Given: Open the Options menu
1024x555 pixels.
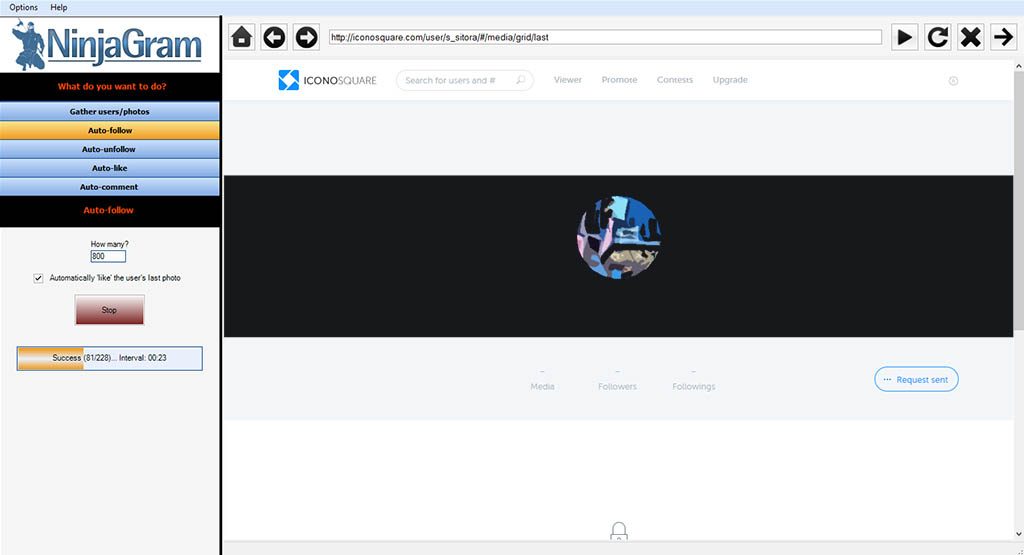Looking at the screenshot, I should (x=24, y=7).
